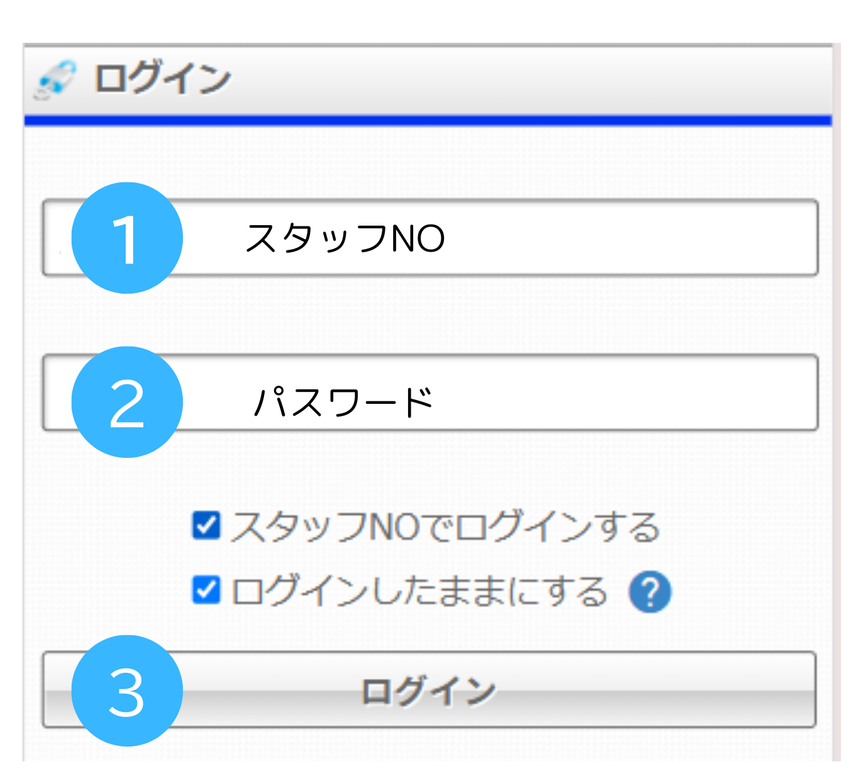859x768 pixels.
Task: Click the スタッフNO placeholder text
Action: [x=345, y=238]
